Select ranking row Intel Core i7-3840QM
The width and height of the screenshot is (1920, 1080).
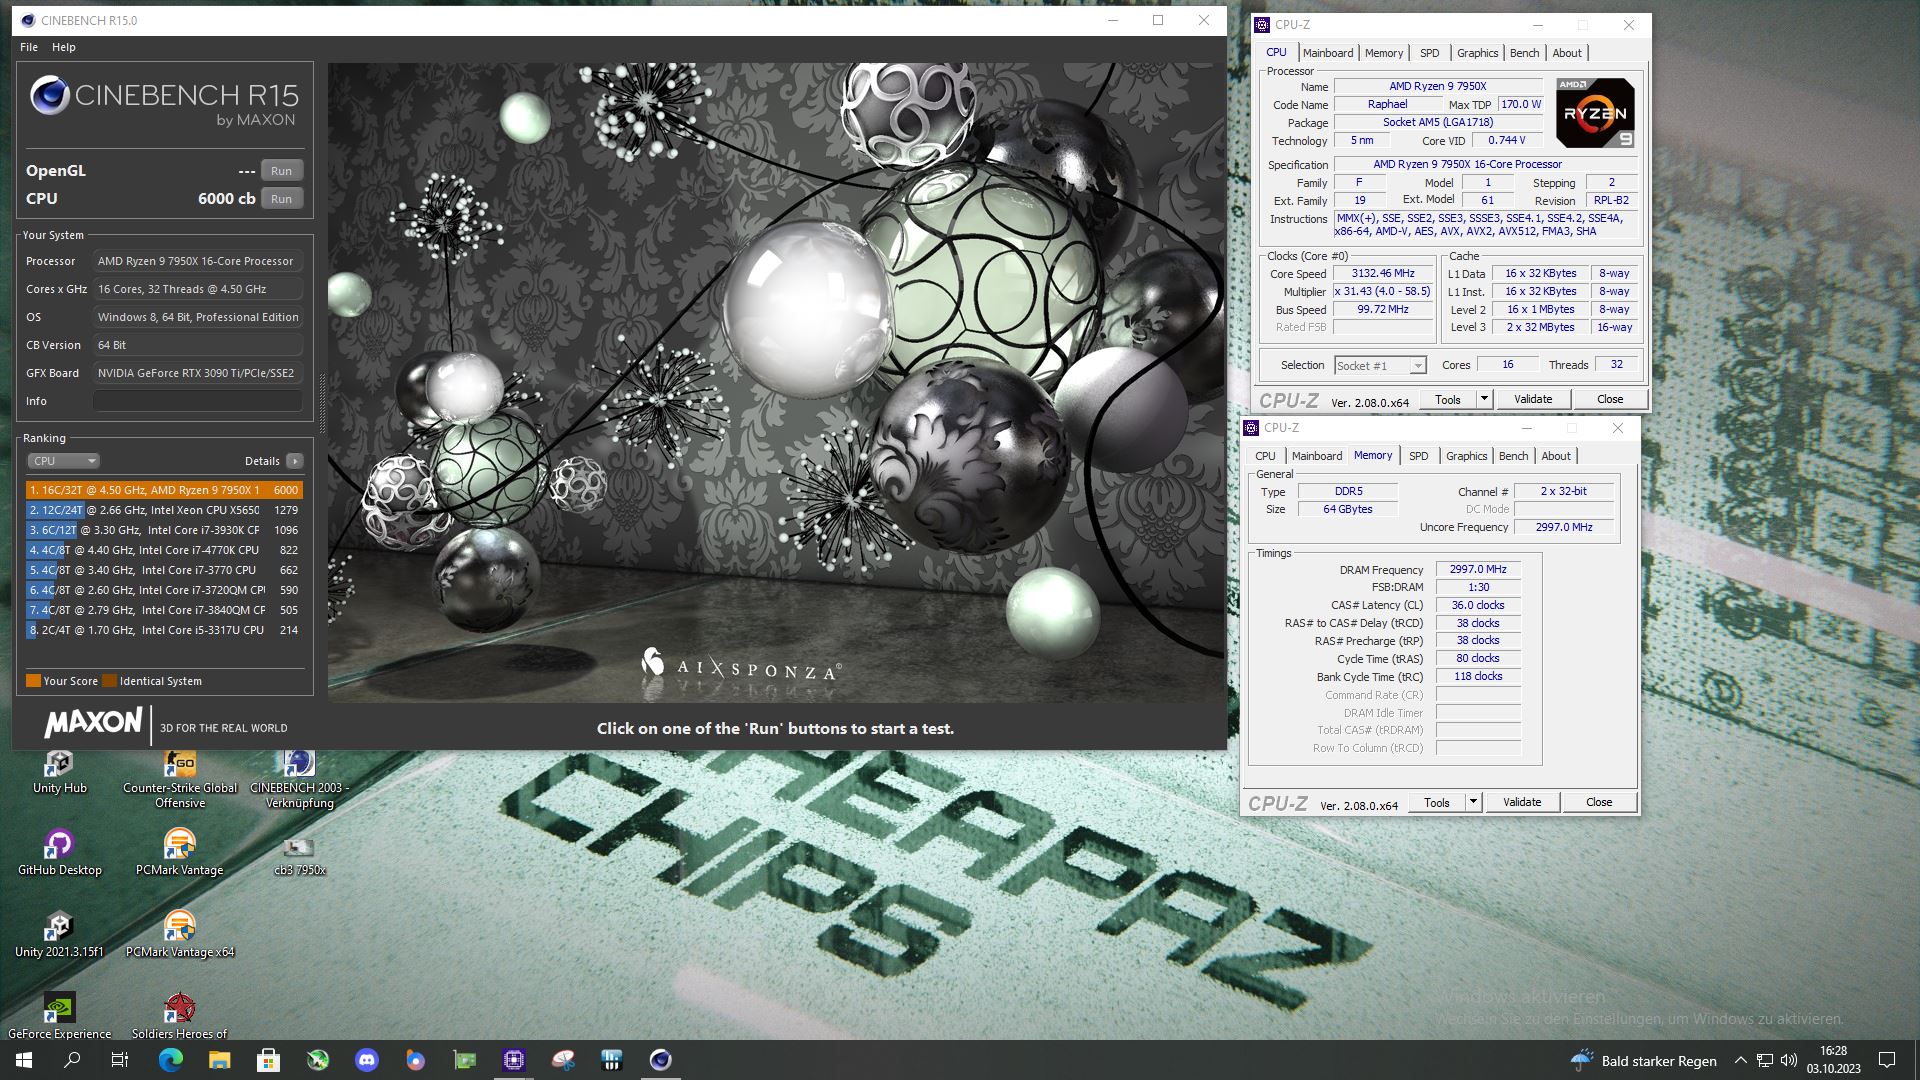(164, 610)
